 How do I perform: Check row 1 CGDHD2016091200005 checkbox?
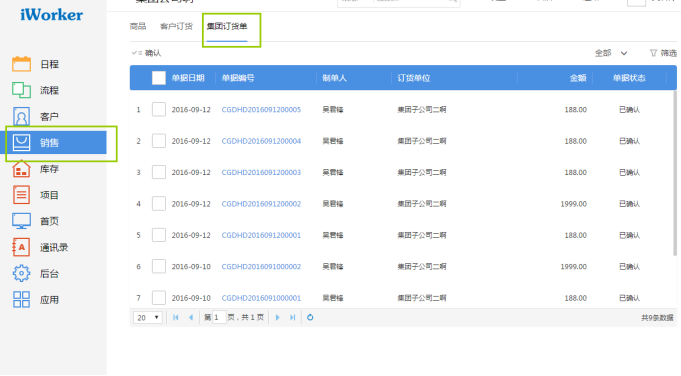click(159, 109)
